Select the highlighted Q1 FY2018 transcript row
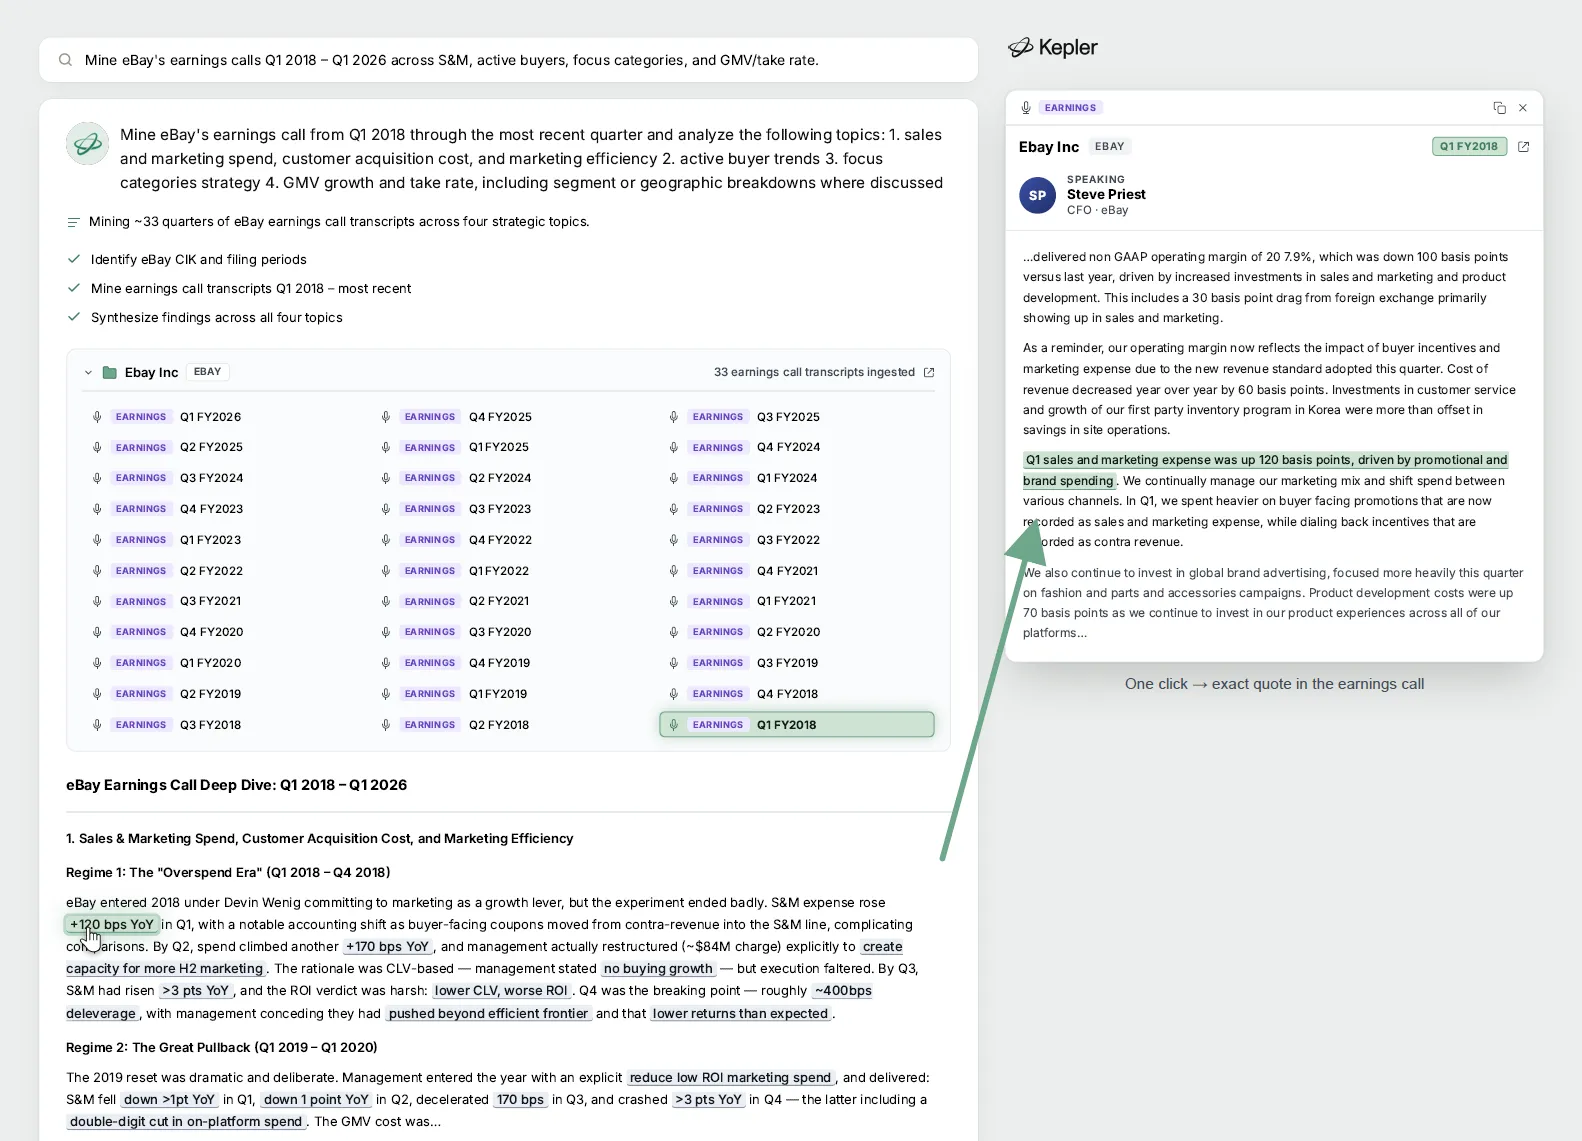 click(x=797, y=725)
